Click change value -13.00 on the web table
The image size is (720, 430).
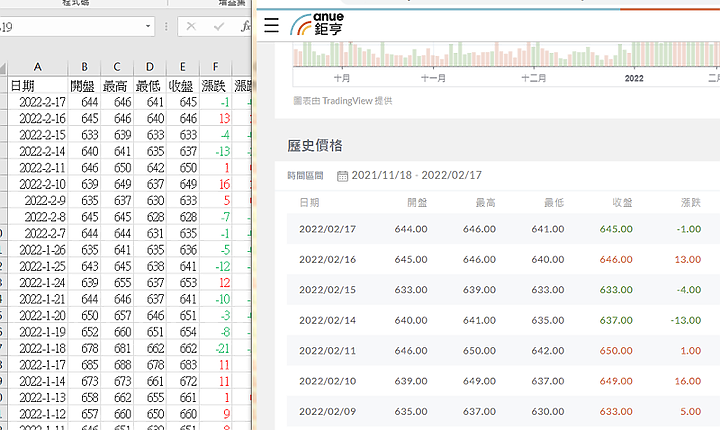click(x=686, y=320)
